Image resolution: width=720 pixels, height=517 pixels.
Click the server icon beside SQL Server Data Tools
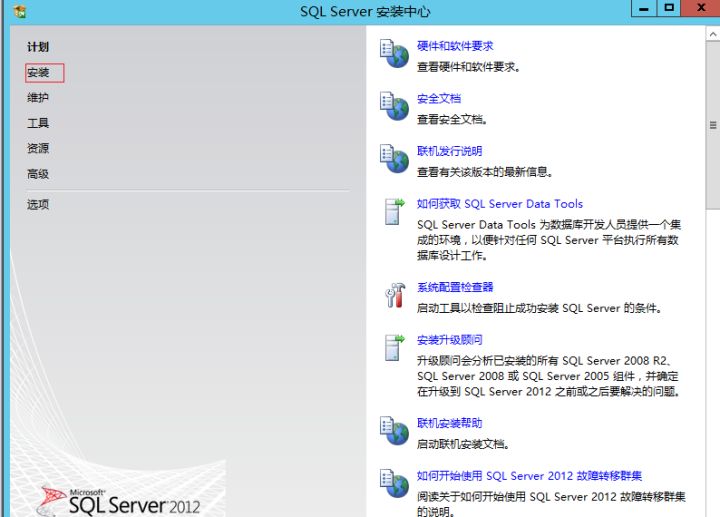394,211
